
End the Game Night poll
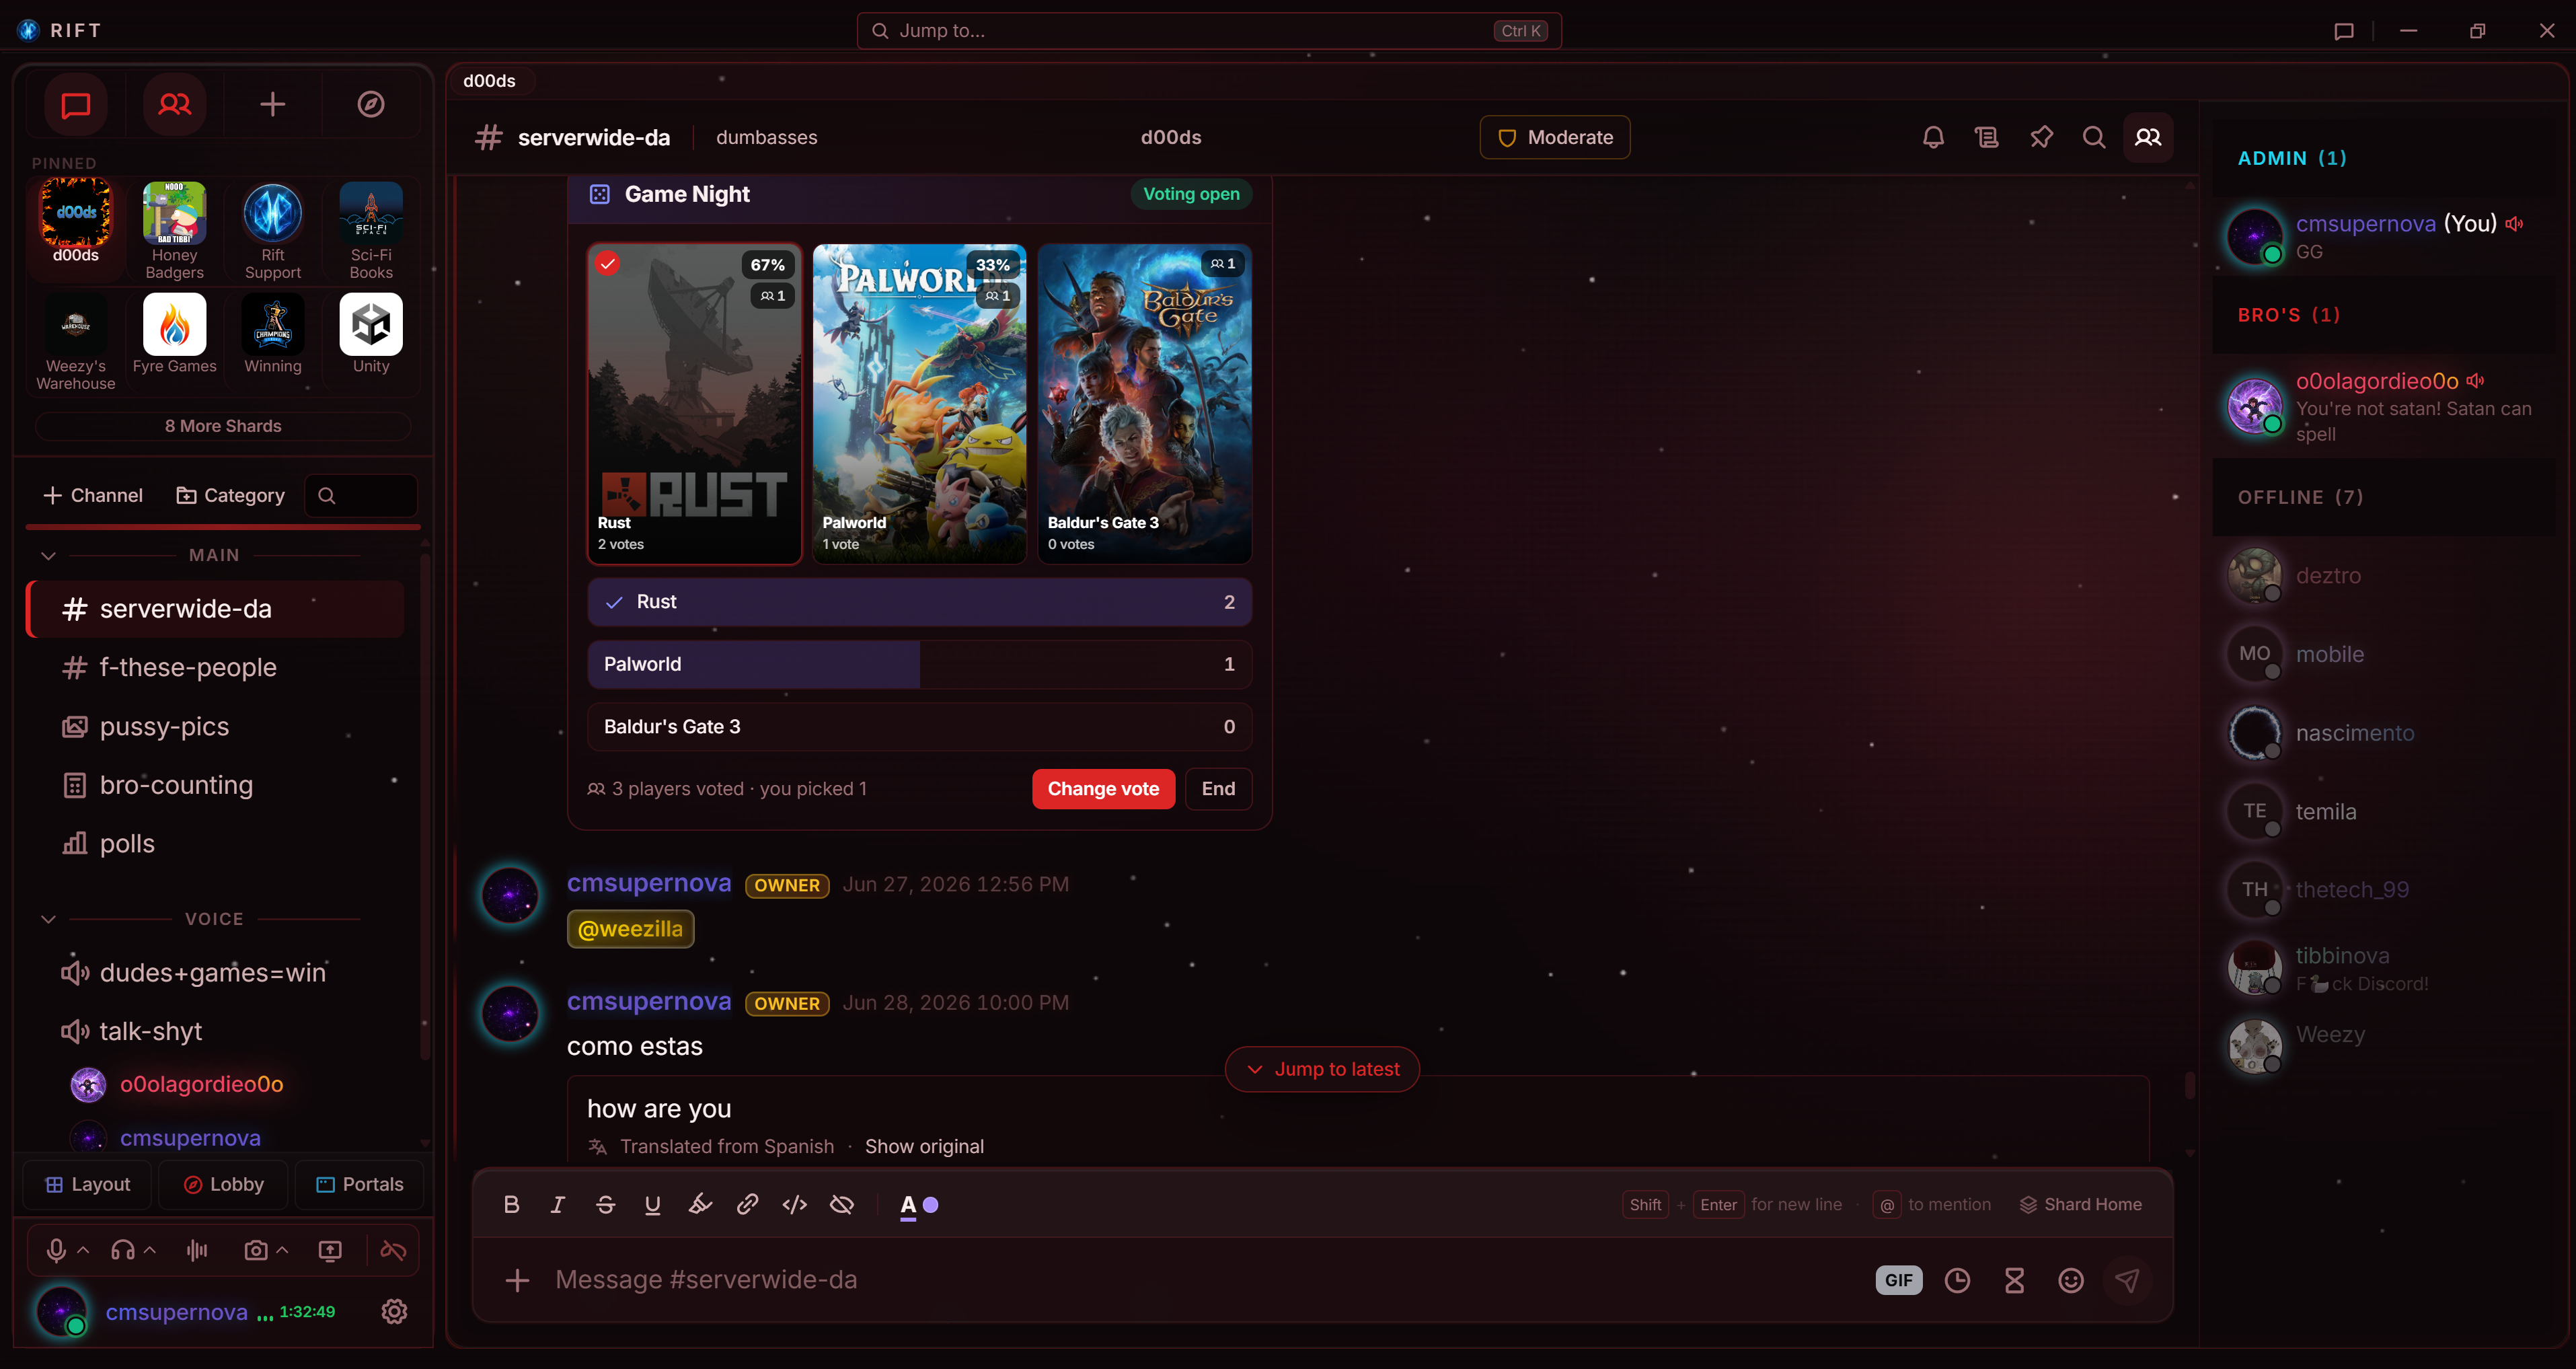[1218, 789]
